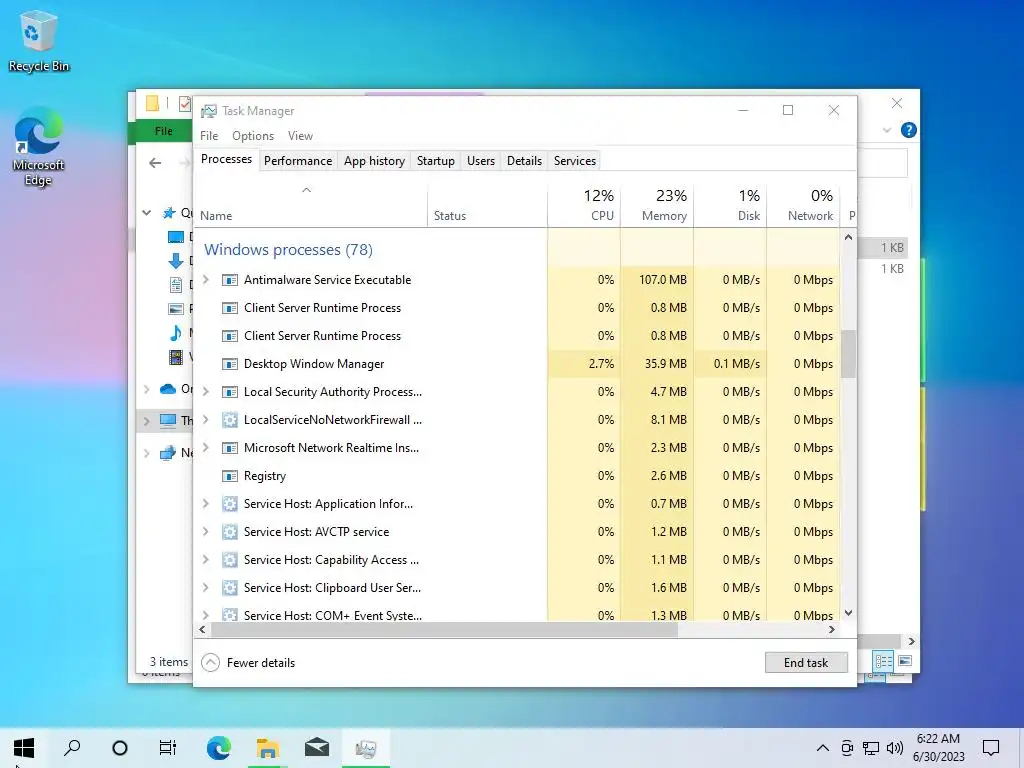Open the notification center icon
1024x768 pixels.
coord(991,748)
